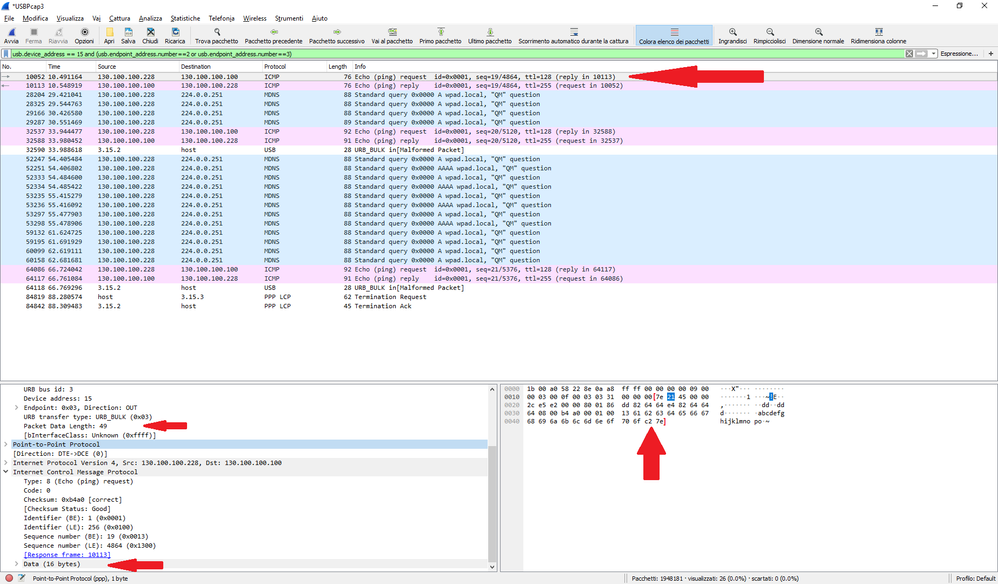
Task: Jump to Ultimo pacchetto
Action: click(x=490, y=36)
